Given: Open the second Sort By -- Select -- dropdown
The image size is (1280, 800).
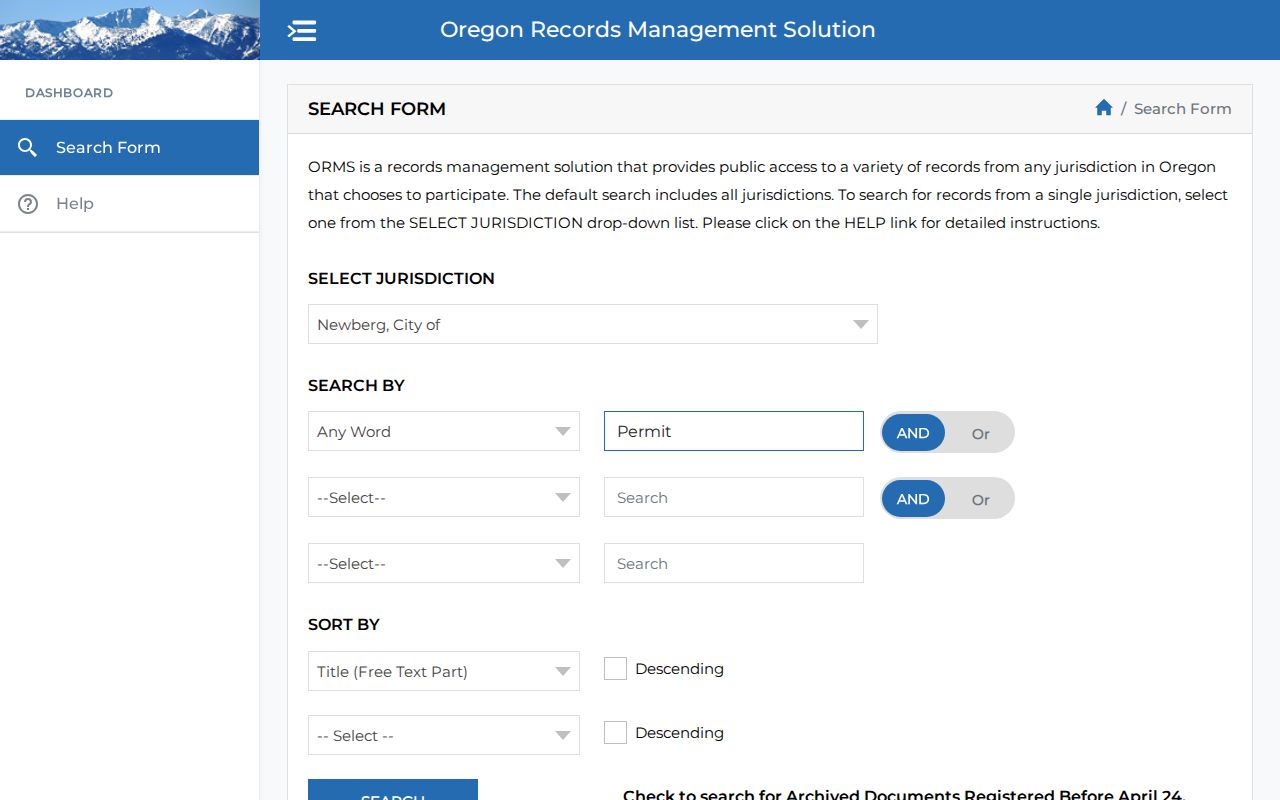Looking at the screenshot, I should (x=444, y=735).
